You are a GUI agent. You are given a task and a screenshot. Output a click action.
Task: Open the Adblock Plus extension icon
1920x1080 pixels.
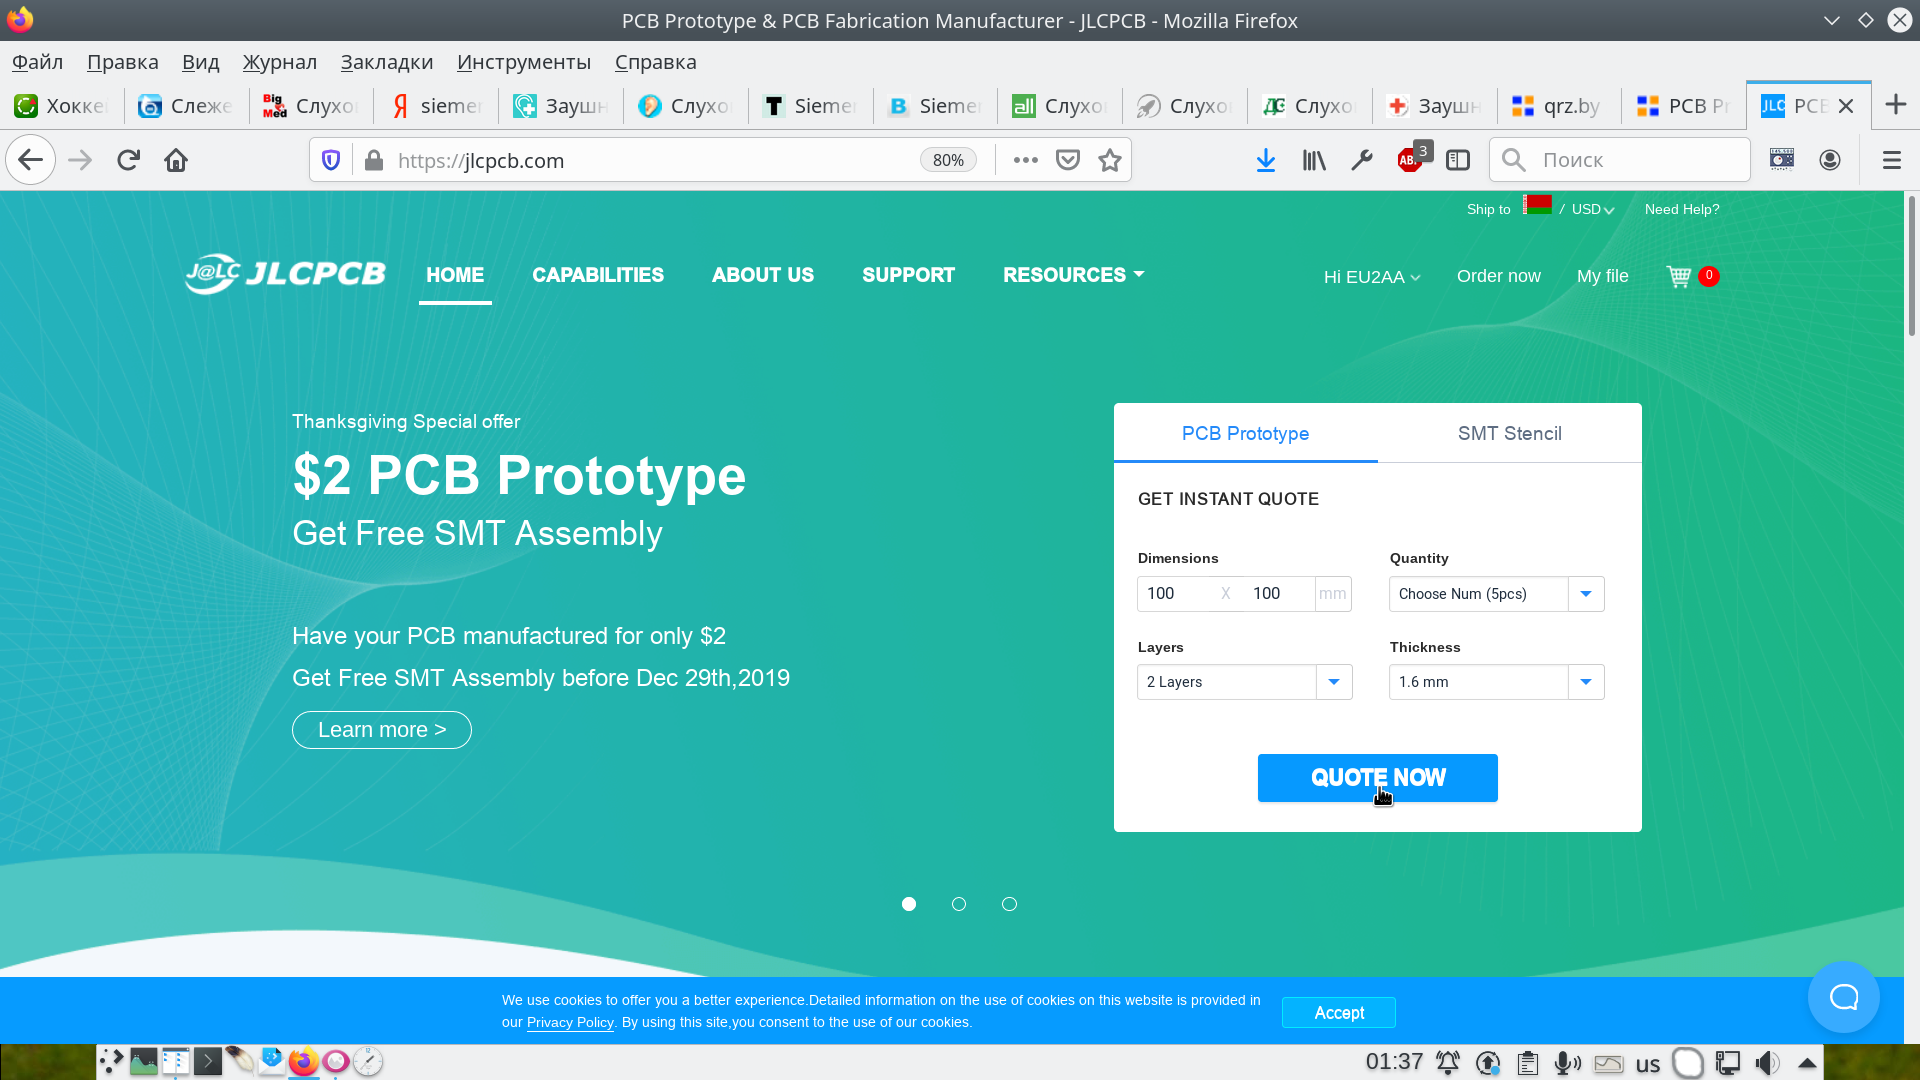point(1410,159)
